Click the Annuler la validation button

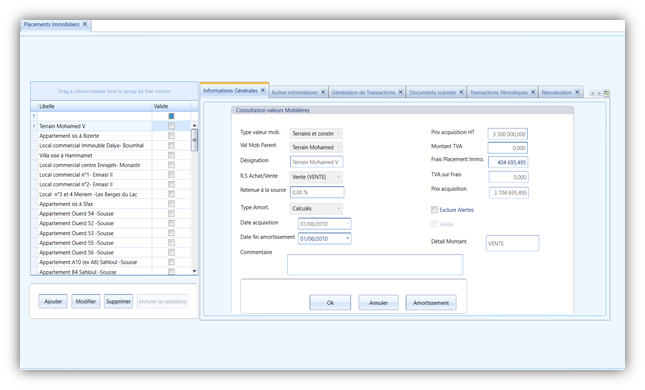pos(162,301)
